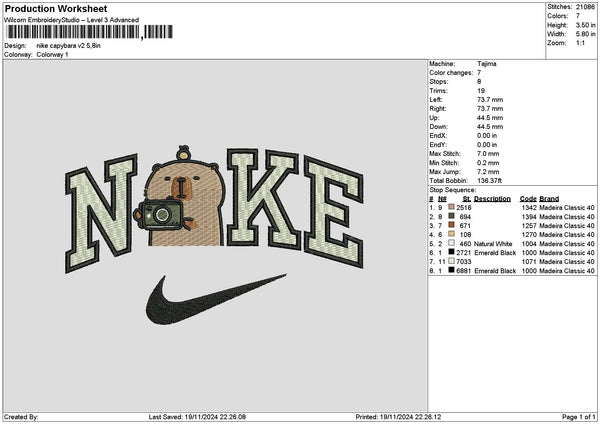This screenshot has width=600, height=424.
Task: Select the pale cream swatch in stop 7
Action: [x=452, y=261]
